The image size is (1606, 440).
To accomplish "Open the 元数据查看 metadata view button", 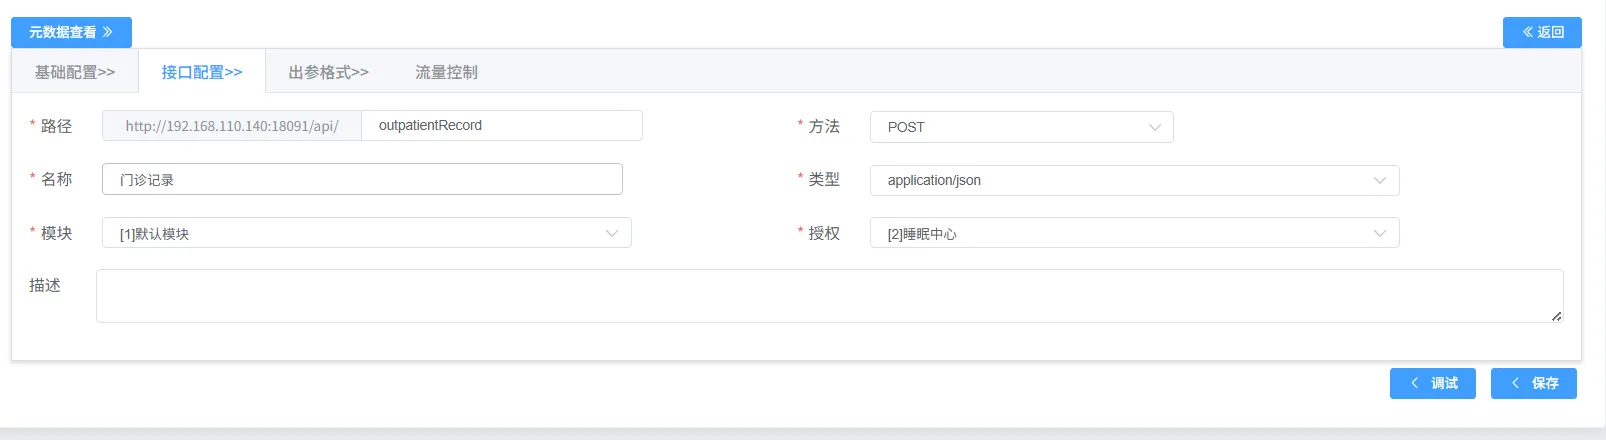I will (x=71, y=32).
